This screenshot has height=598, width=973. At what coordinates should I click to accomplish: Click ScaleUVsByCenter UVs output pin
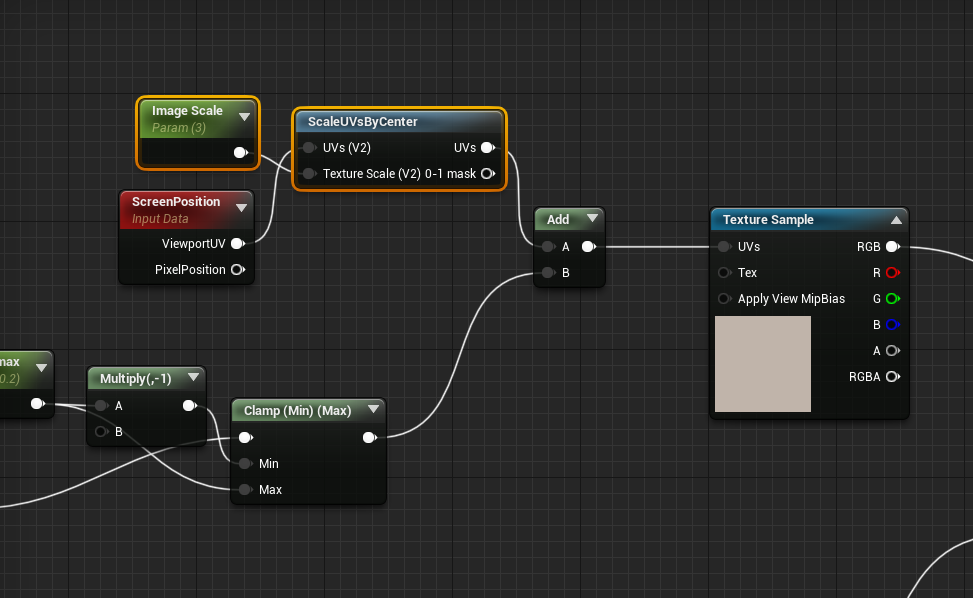[x=488, y=148]
